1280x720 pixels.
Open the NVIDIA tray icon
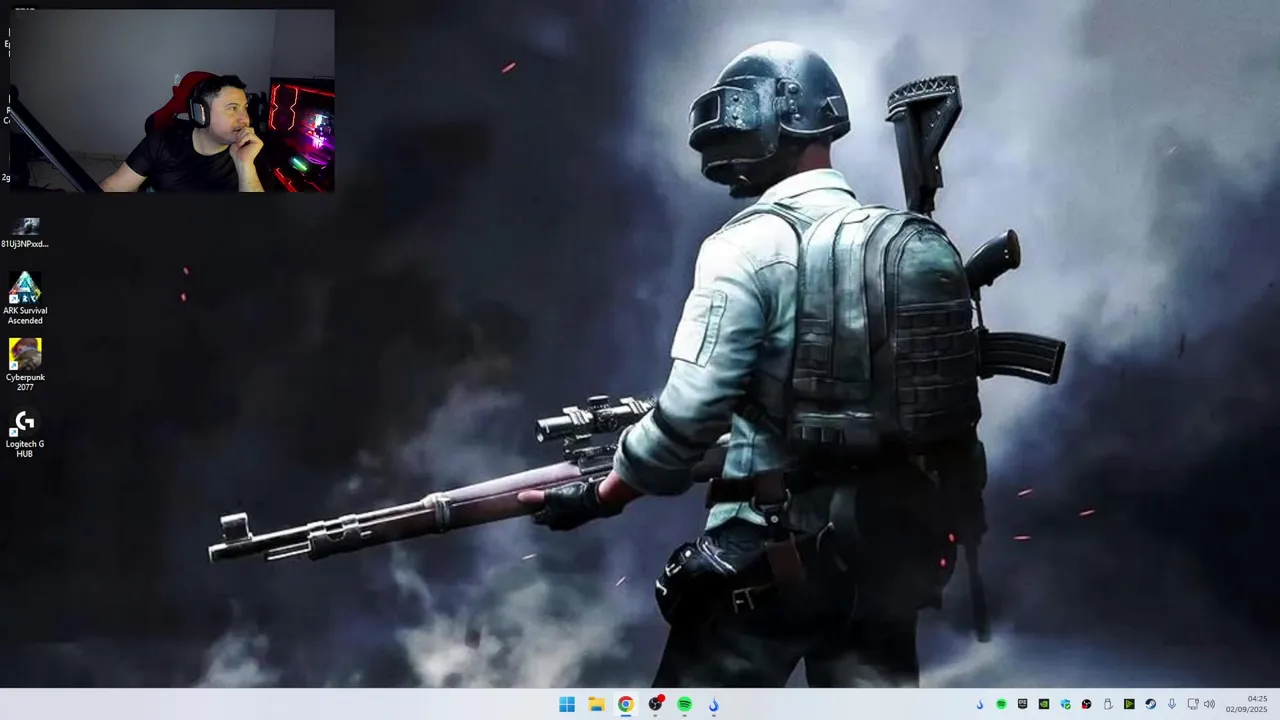pos(1044,704)
